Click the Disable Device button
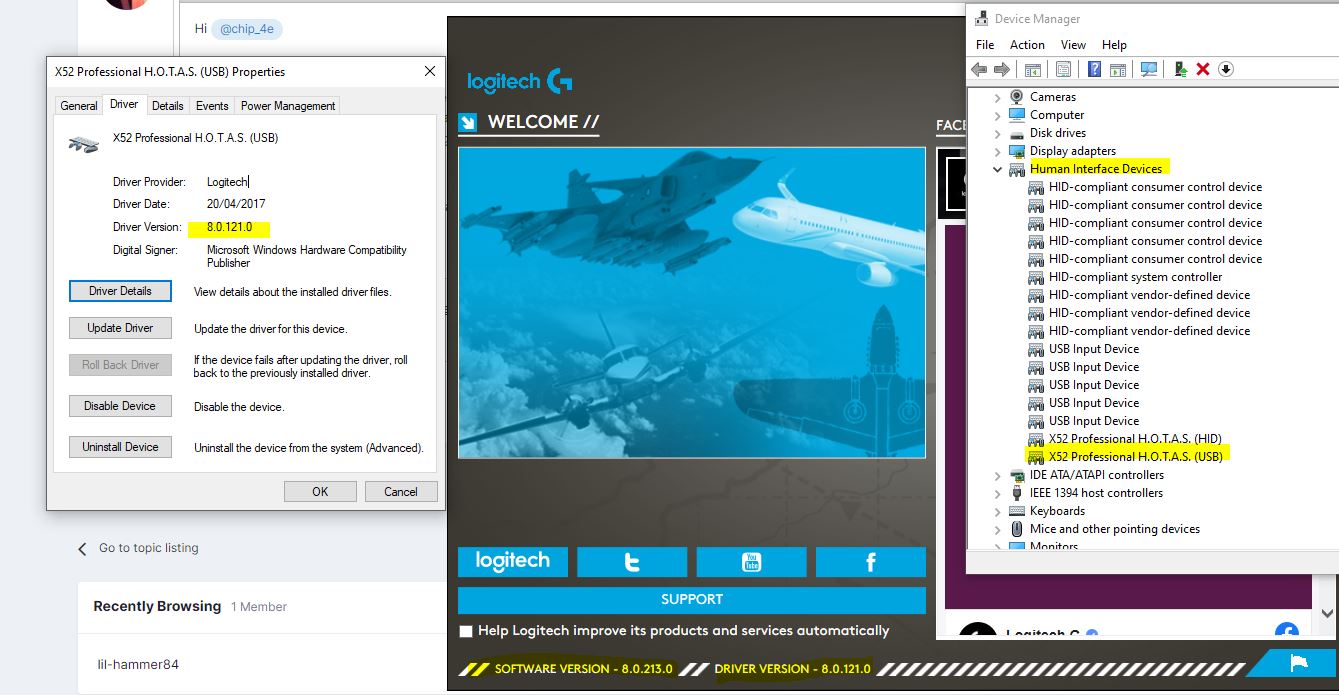This screenshot has width=1339, height=695. [x=120, y=406]
